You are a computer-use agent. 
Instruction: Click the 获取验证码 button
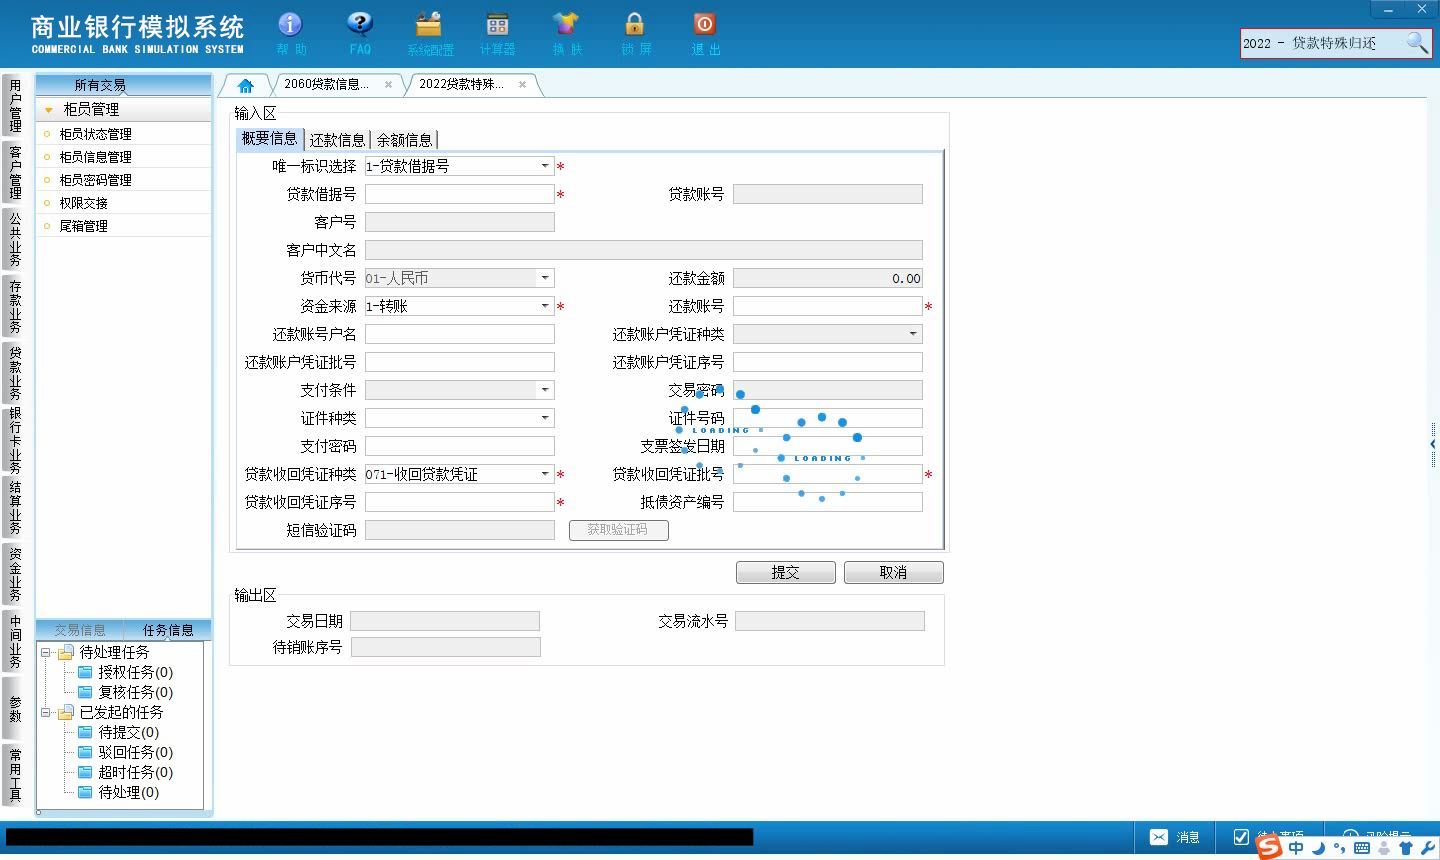[618, 530]
